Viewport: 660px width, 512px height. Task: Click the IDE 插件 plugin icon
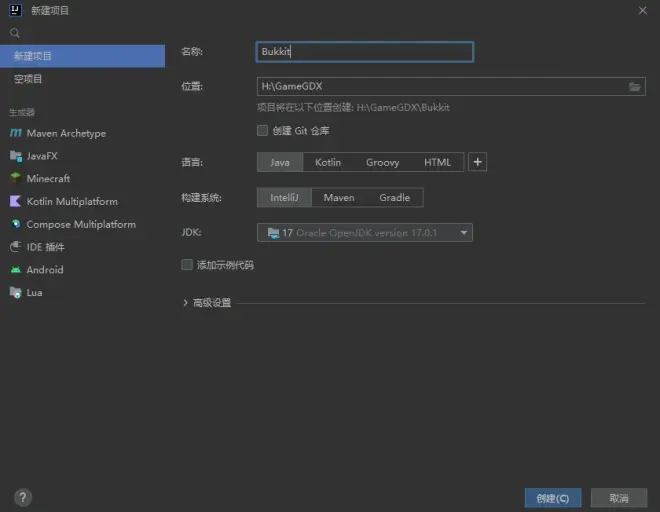(x=16, y=247)
